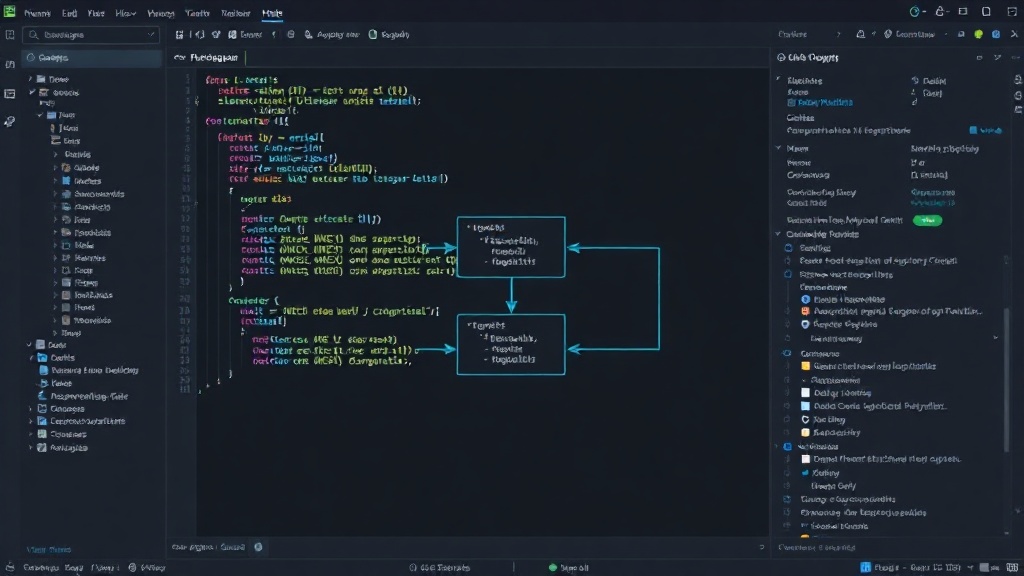Click the magnifier icon in the editor toolbar
This screenshot has height=576, width=1024.
(308, 35)
